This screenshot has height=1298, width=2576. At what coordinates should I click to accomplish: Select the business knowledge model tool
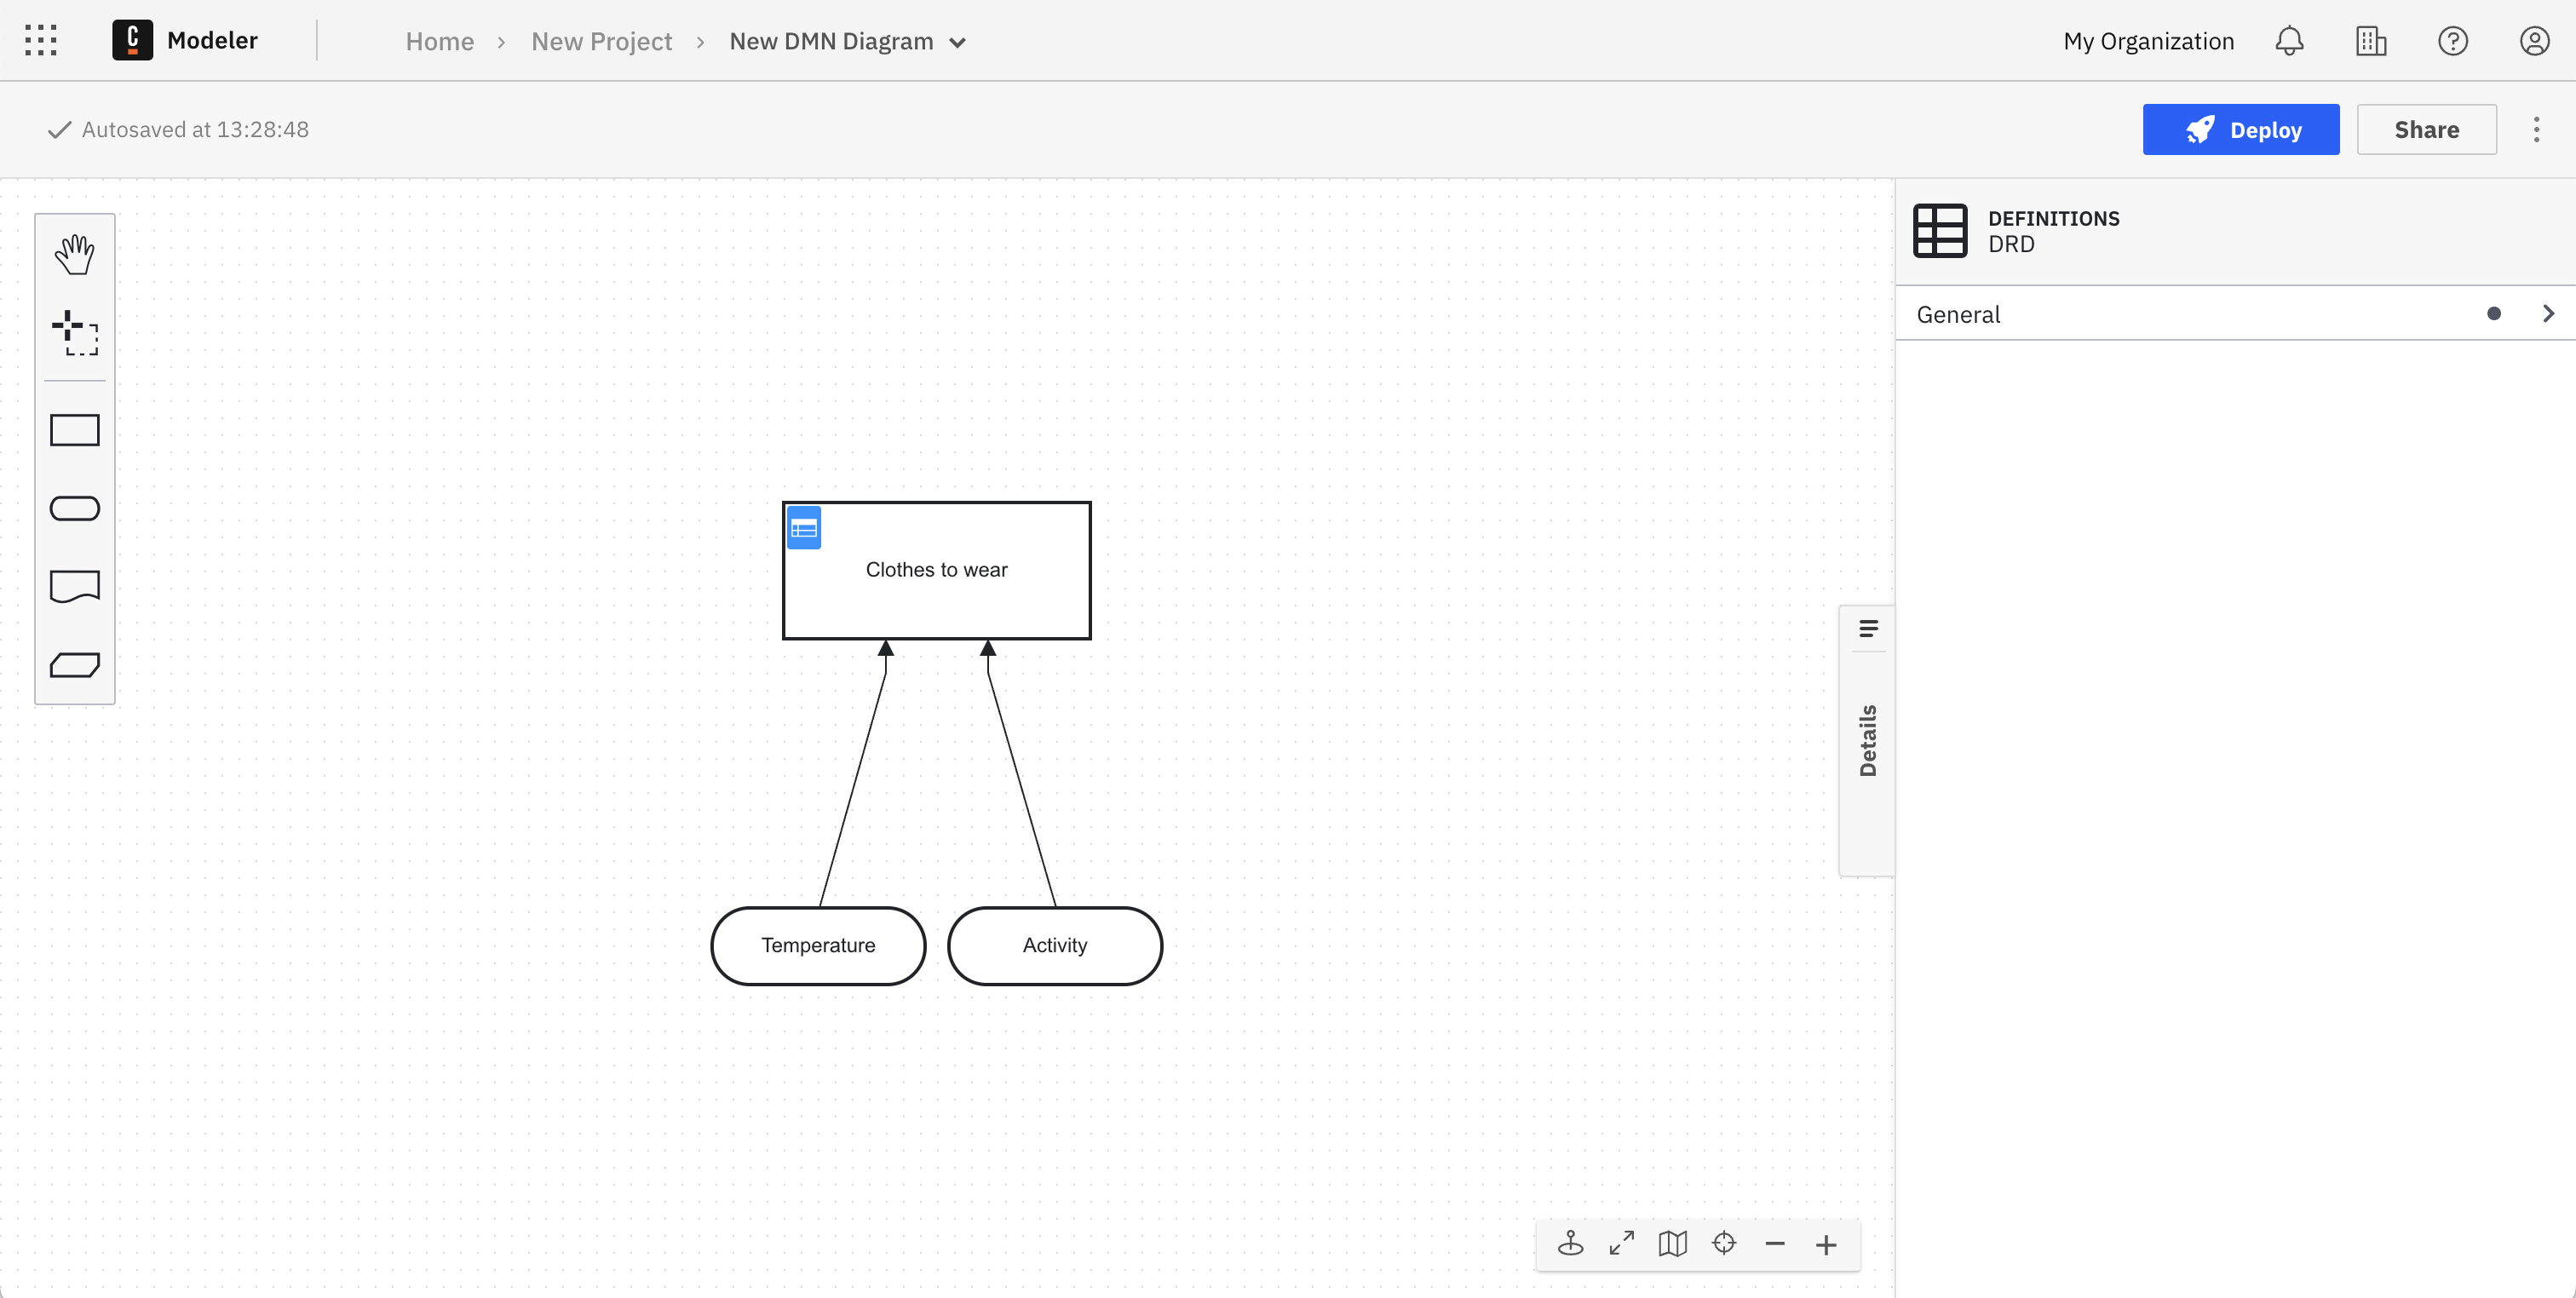pyautogui.click(x=75, y=664)
